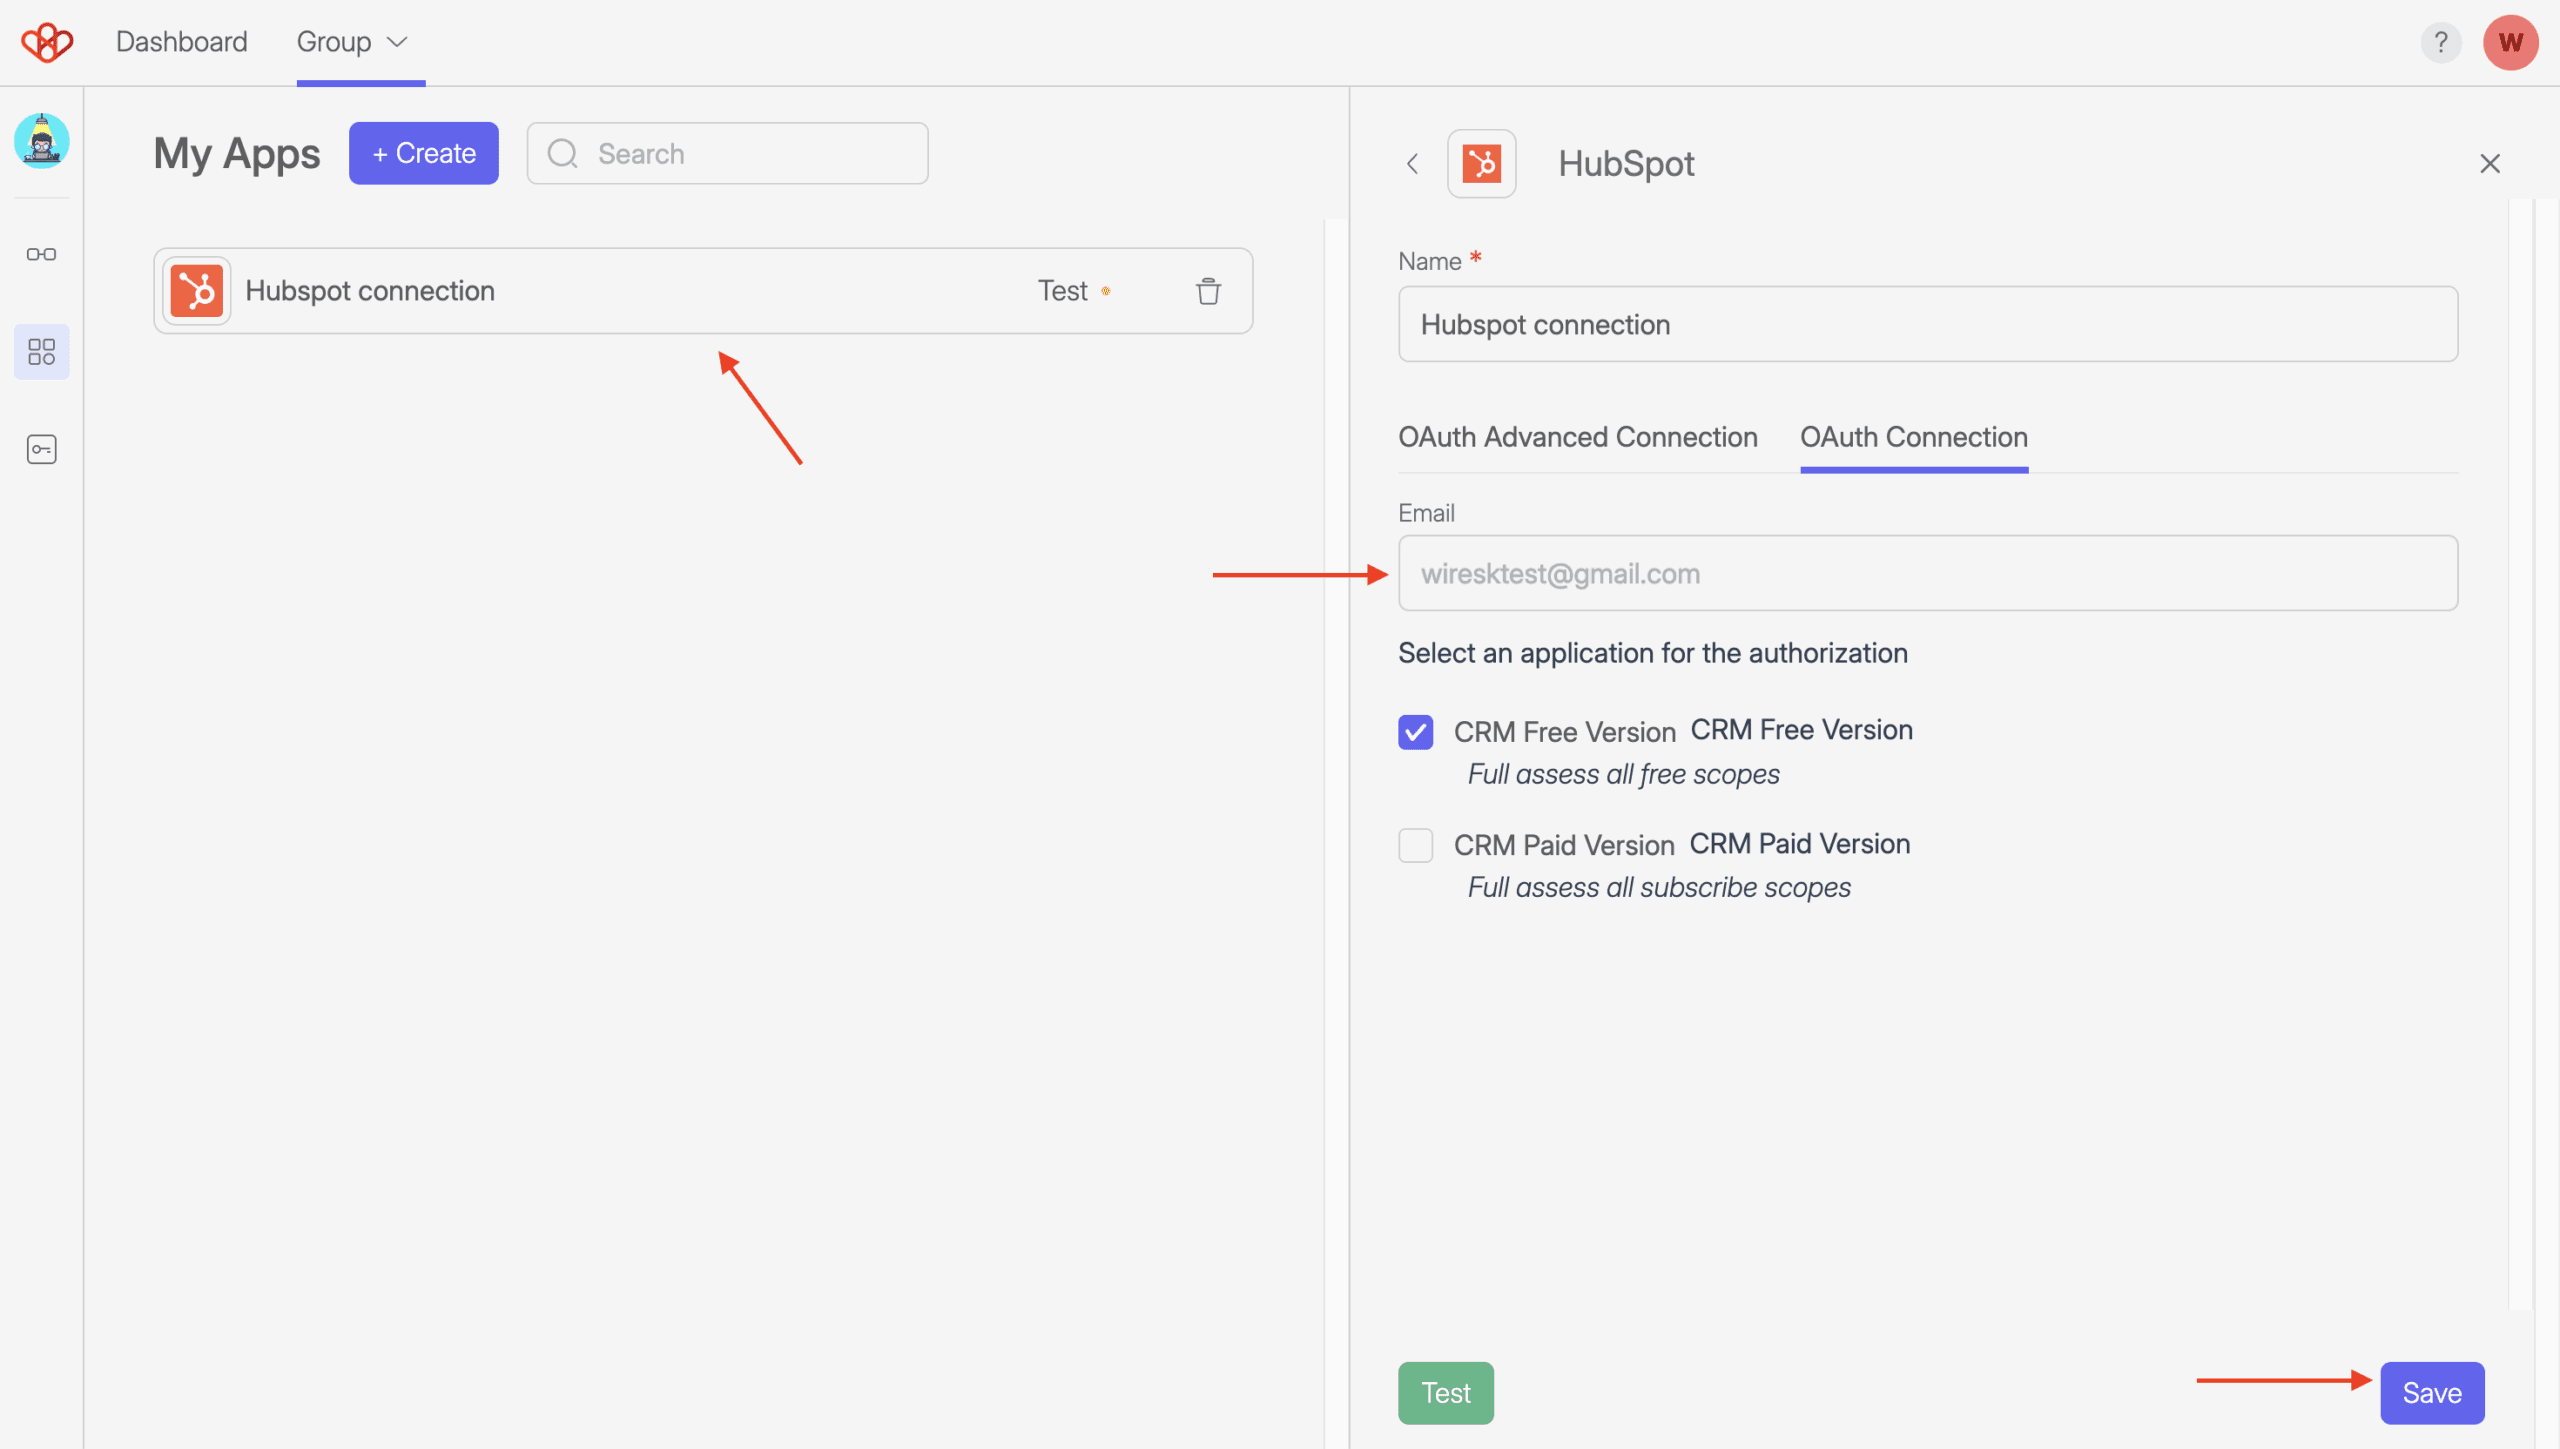Click the + Create button

tap(423, 153)
